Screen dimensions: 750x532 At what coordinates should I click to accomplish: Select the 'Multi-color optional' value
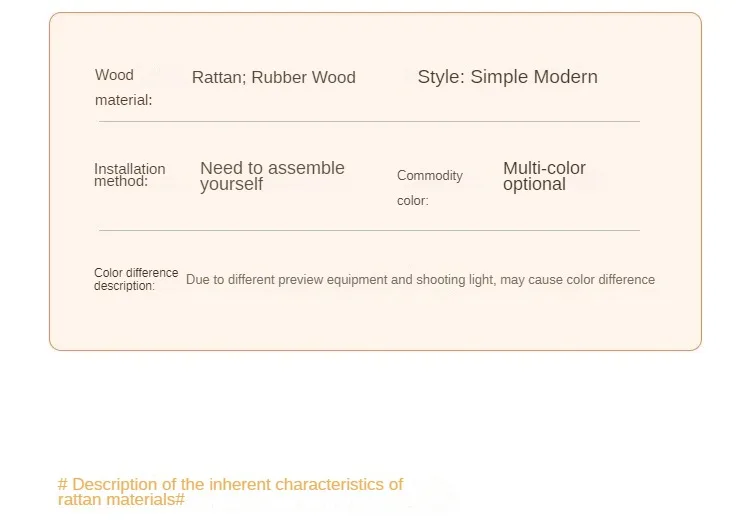(544, 176)
